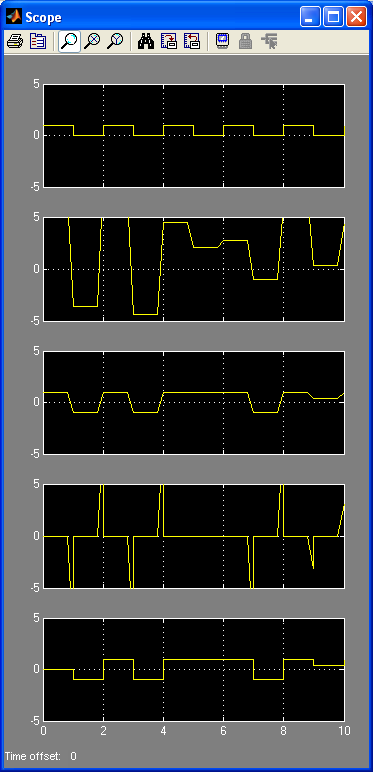Open the scope Parameters dialog icon
The image size is (373, 772).
(x=37, y=42)
